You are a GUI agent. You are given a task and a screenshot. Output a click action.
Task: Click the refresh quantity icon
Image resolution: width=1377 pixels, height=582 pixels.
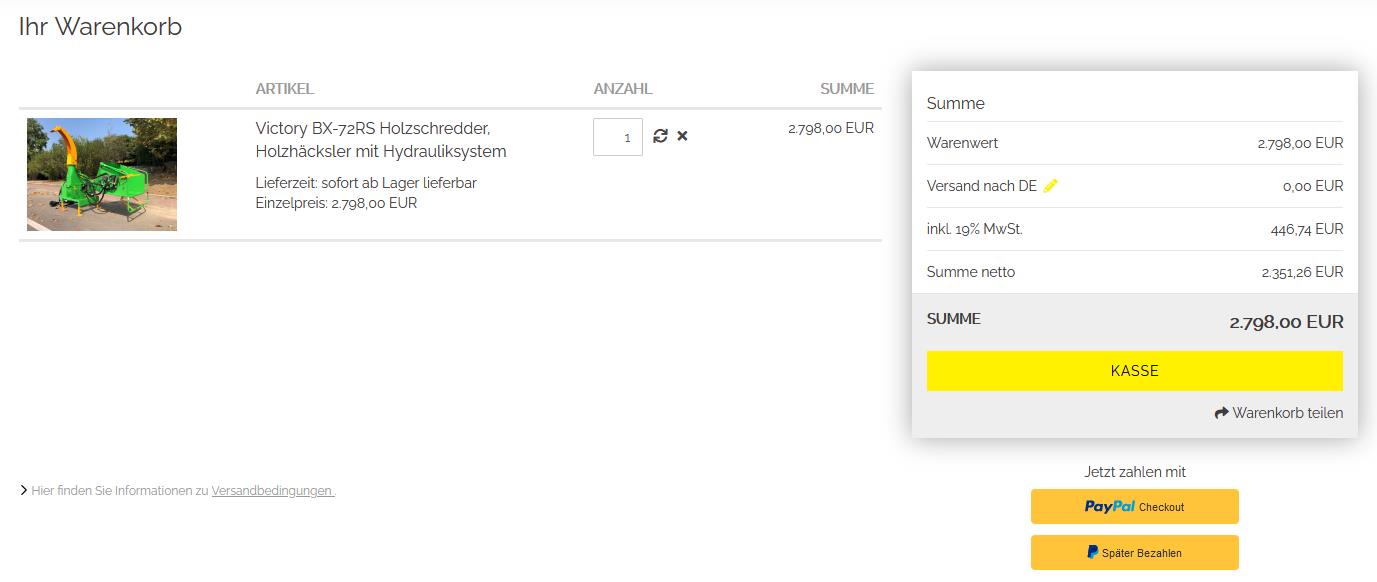point(660,136)
